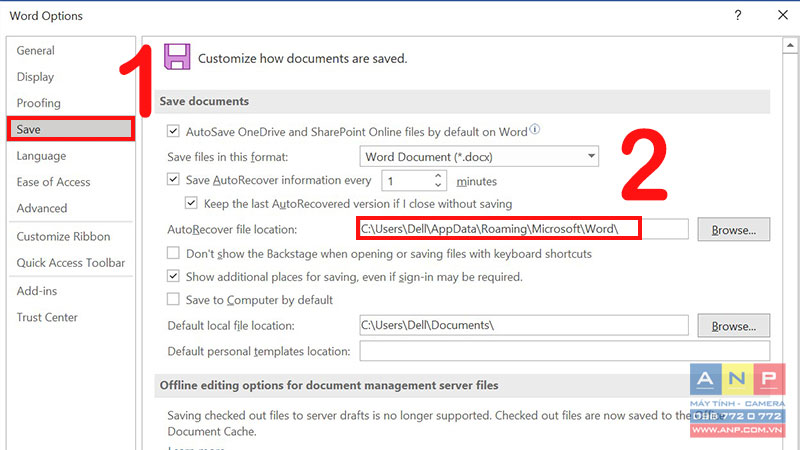Select the Save category
This screenshot has height=450, width=800.
click(71, 129)
